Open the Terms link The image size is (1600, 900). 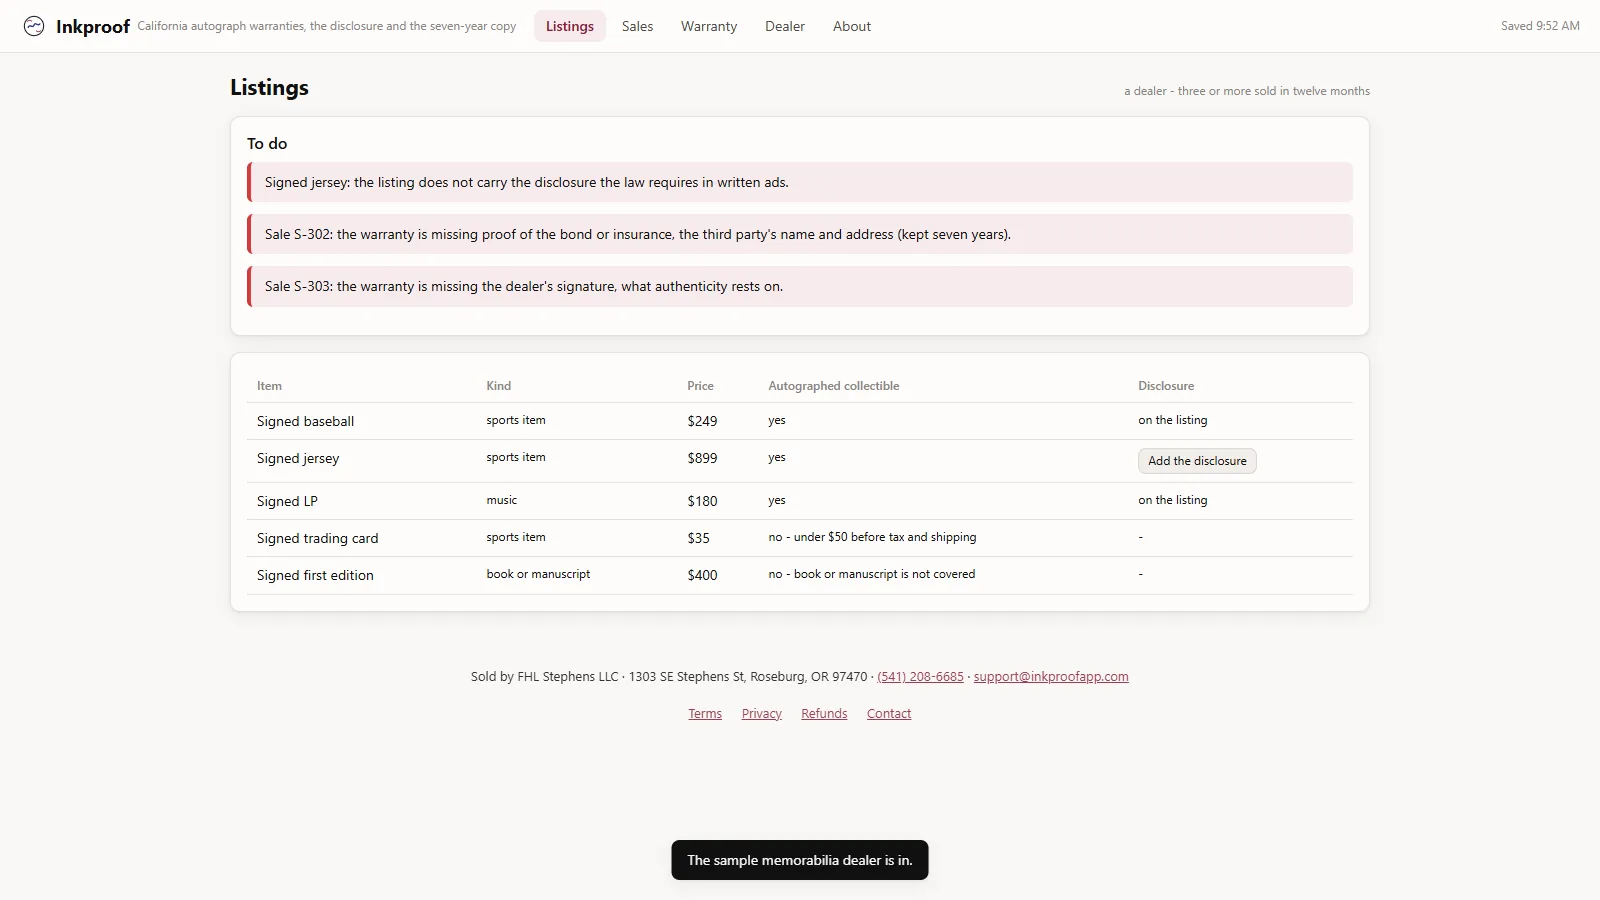point(705,714)
